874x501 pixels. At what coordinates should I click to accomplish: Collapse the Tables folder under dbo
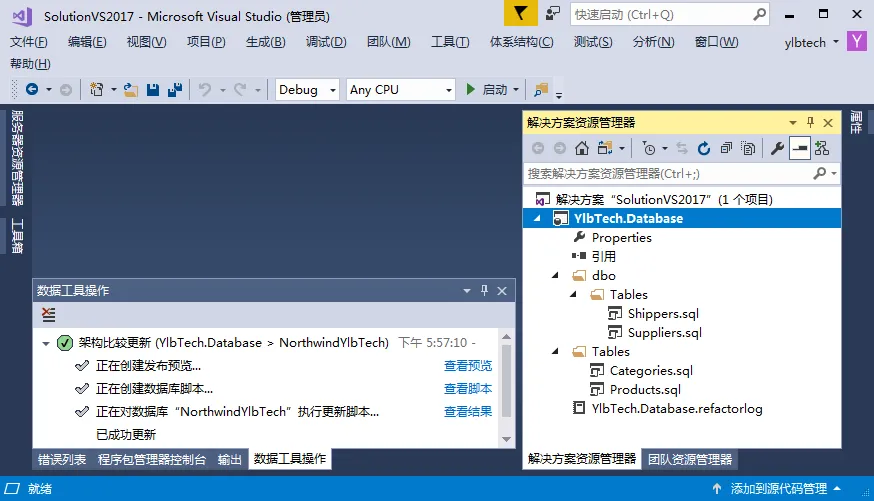point(573,294)
